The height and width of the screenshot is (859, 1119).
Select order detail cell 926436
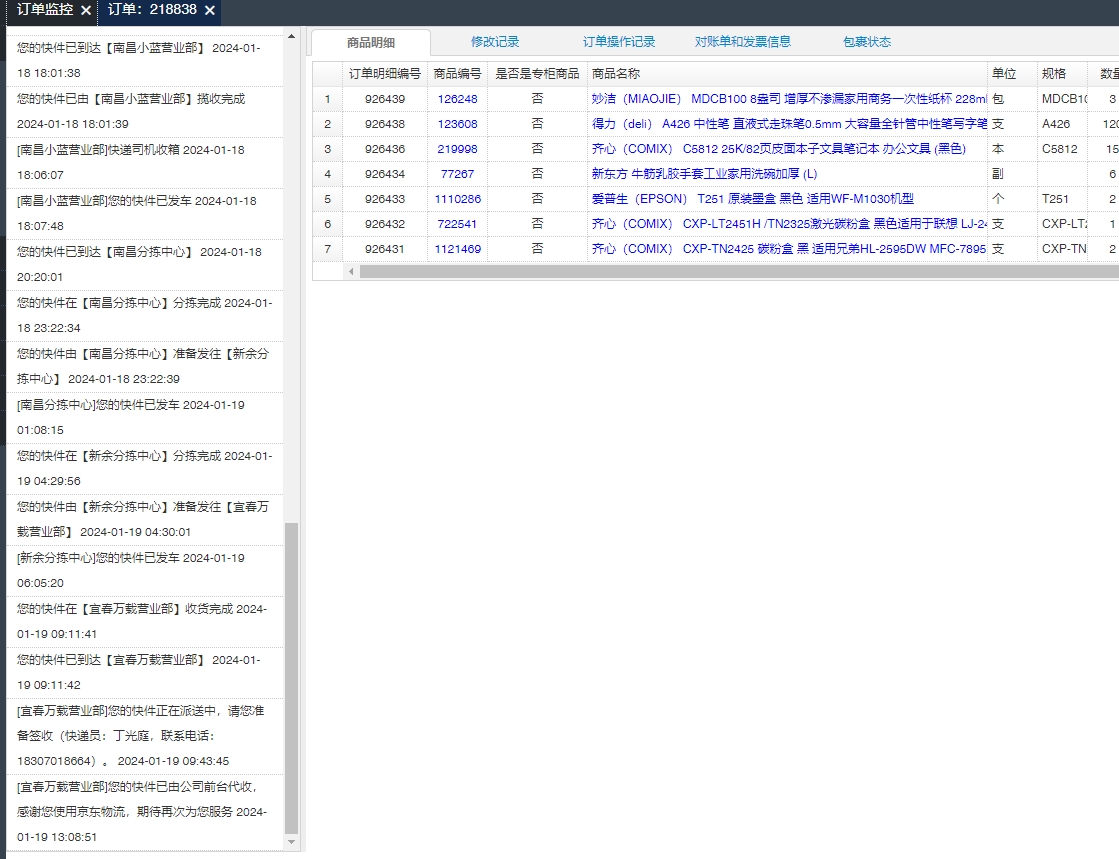[x=385, y=148]
